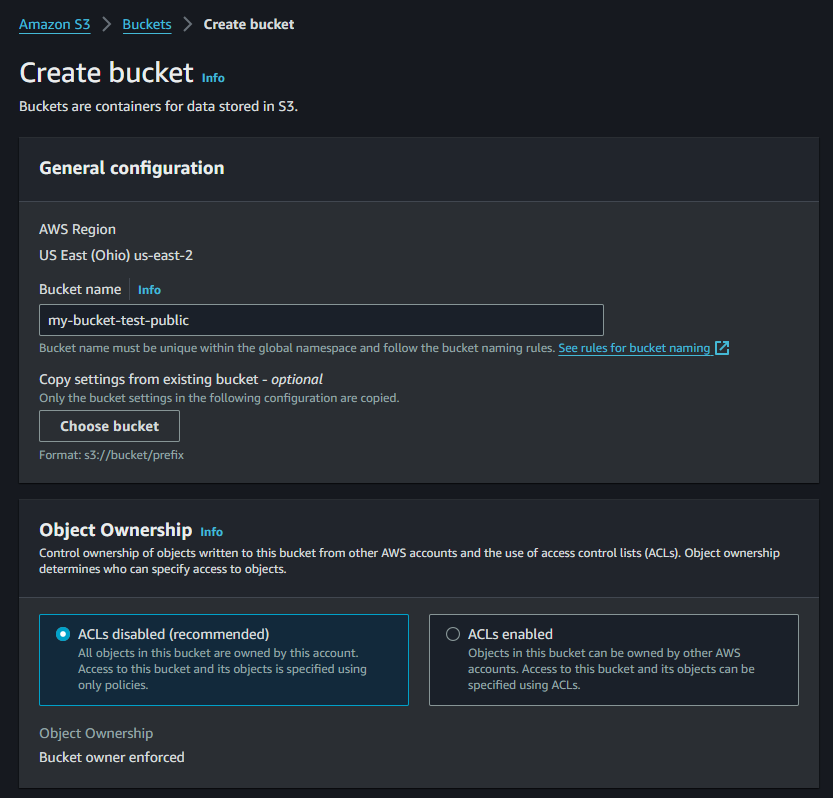Click the Create bucket breadcrumb item
The width and height of the screenshot is (833, 798).
tap(249, 24)
